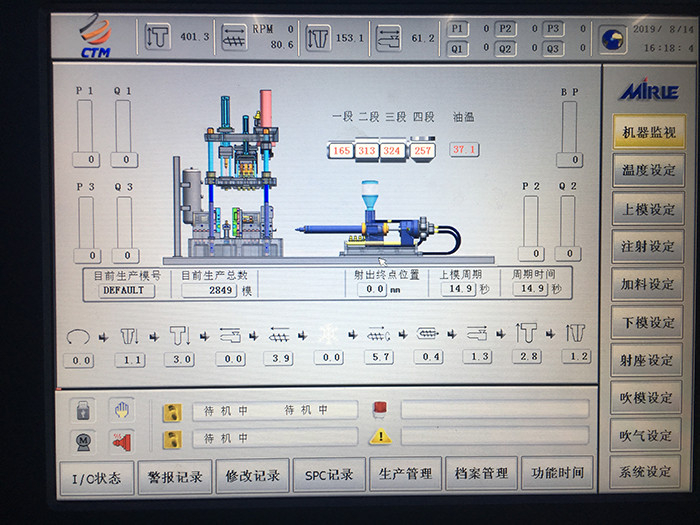Select the manual mode hand icon
Image resolution: width=700 pixels, height=525 pixels.
pos(121,410)
